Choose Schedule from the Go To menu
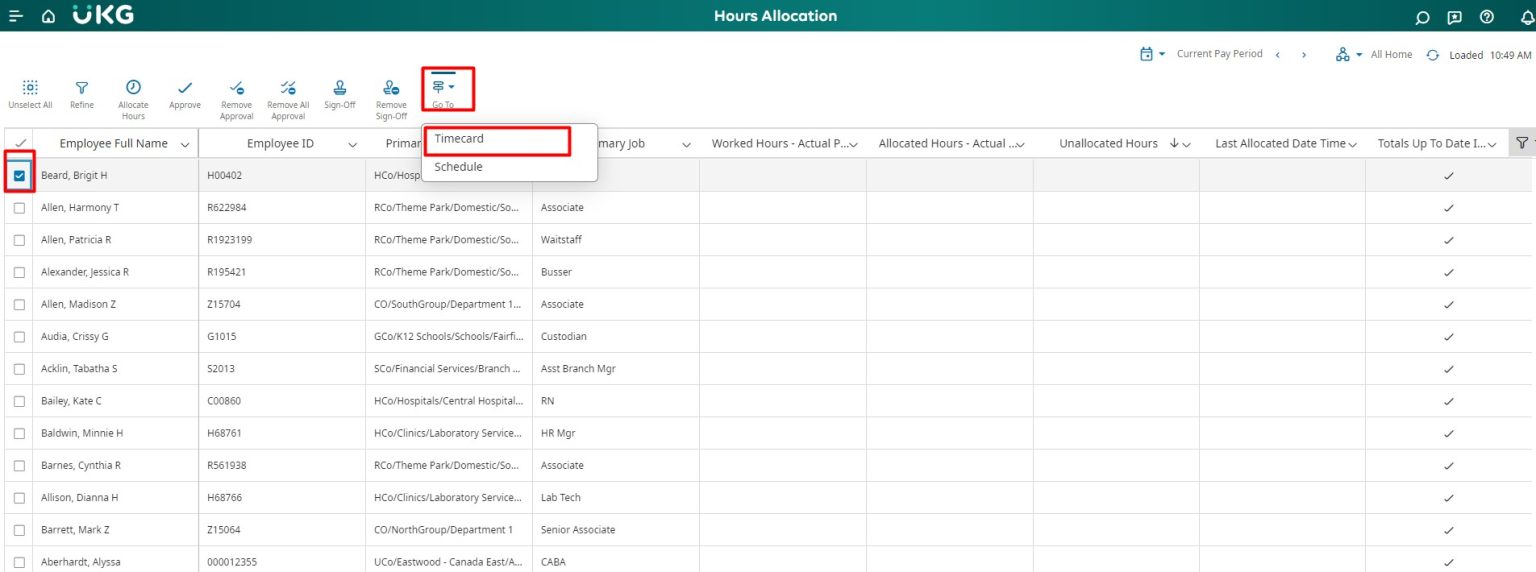The height and width of the screenshot is (572, 1536). pos(458,167)
